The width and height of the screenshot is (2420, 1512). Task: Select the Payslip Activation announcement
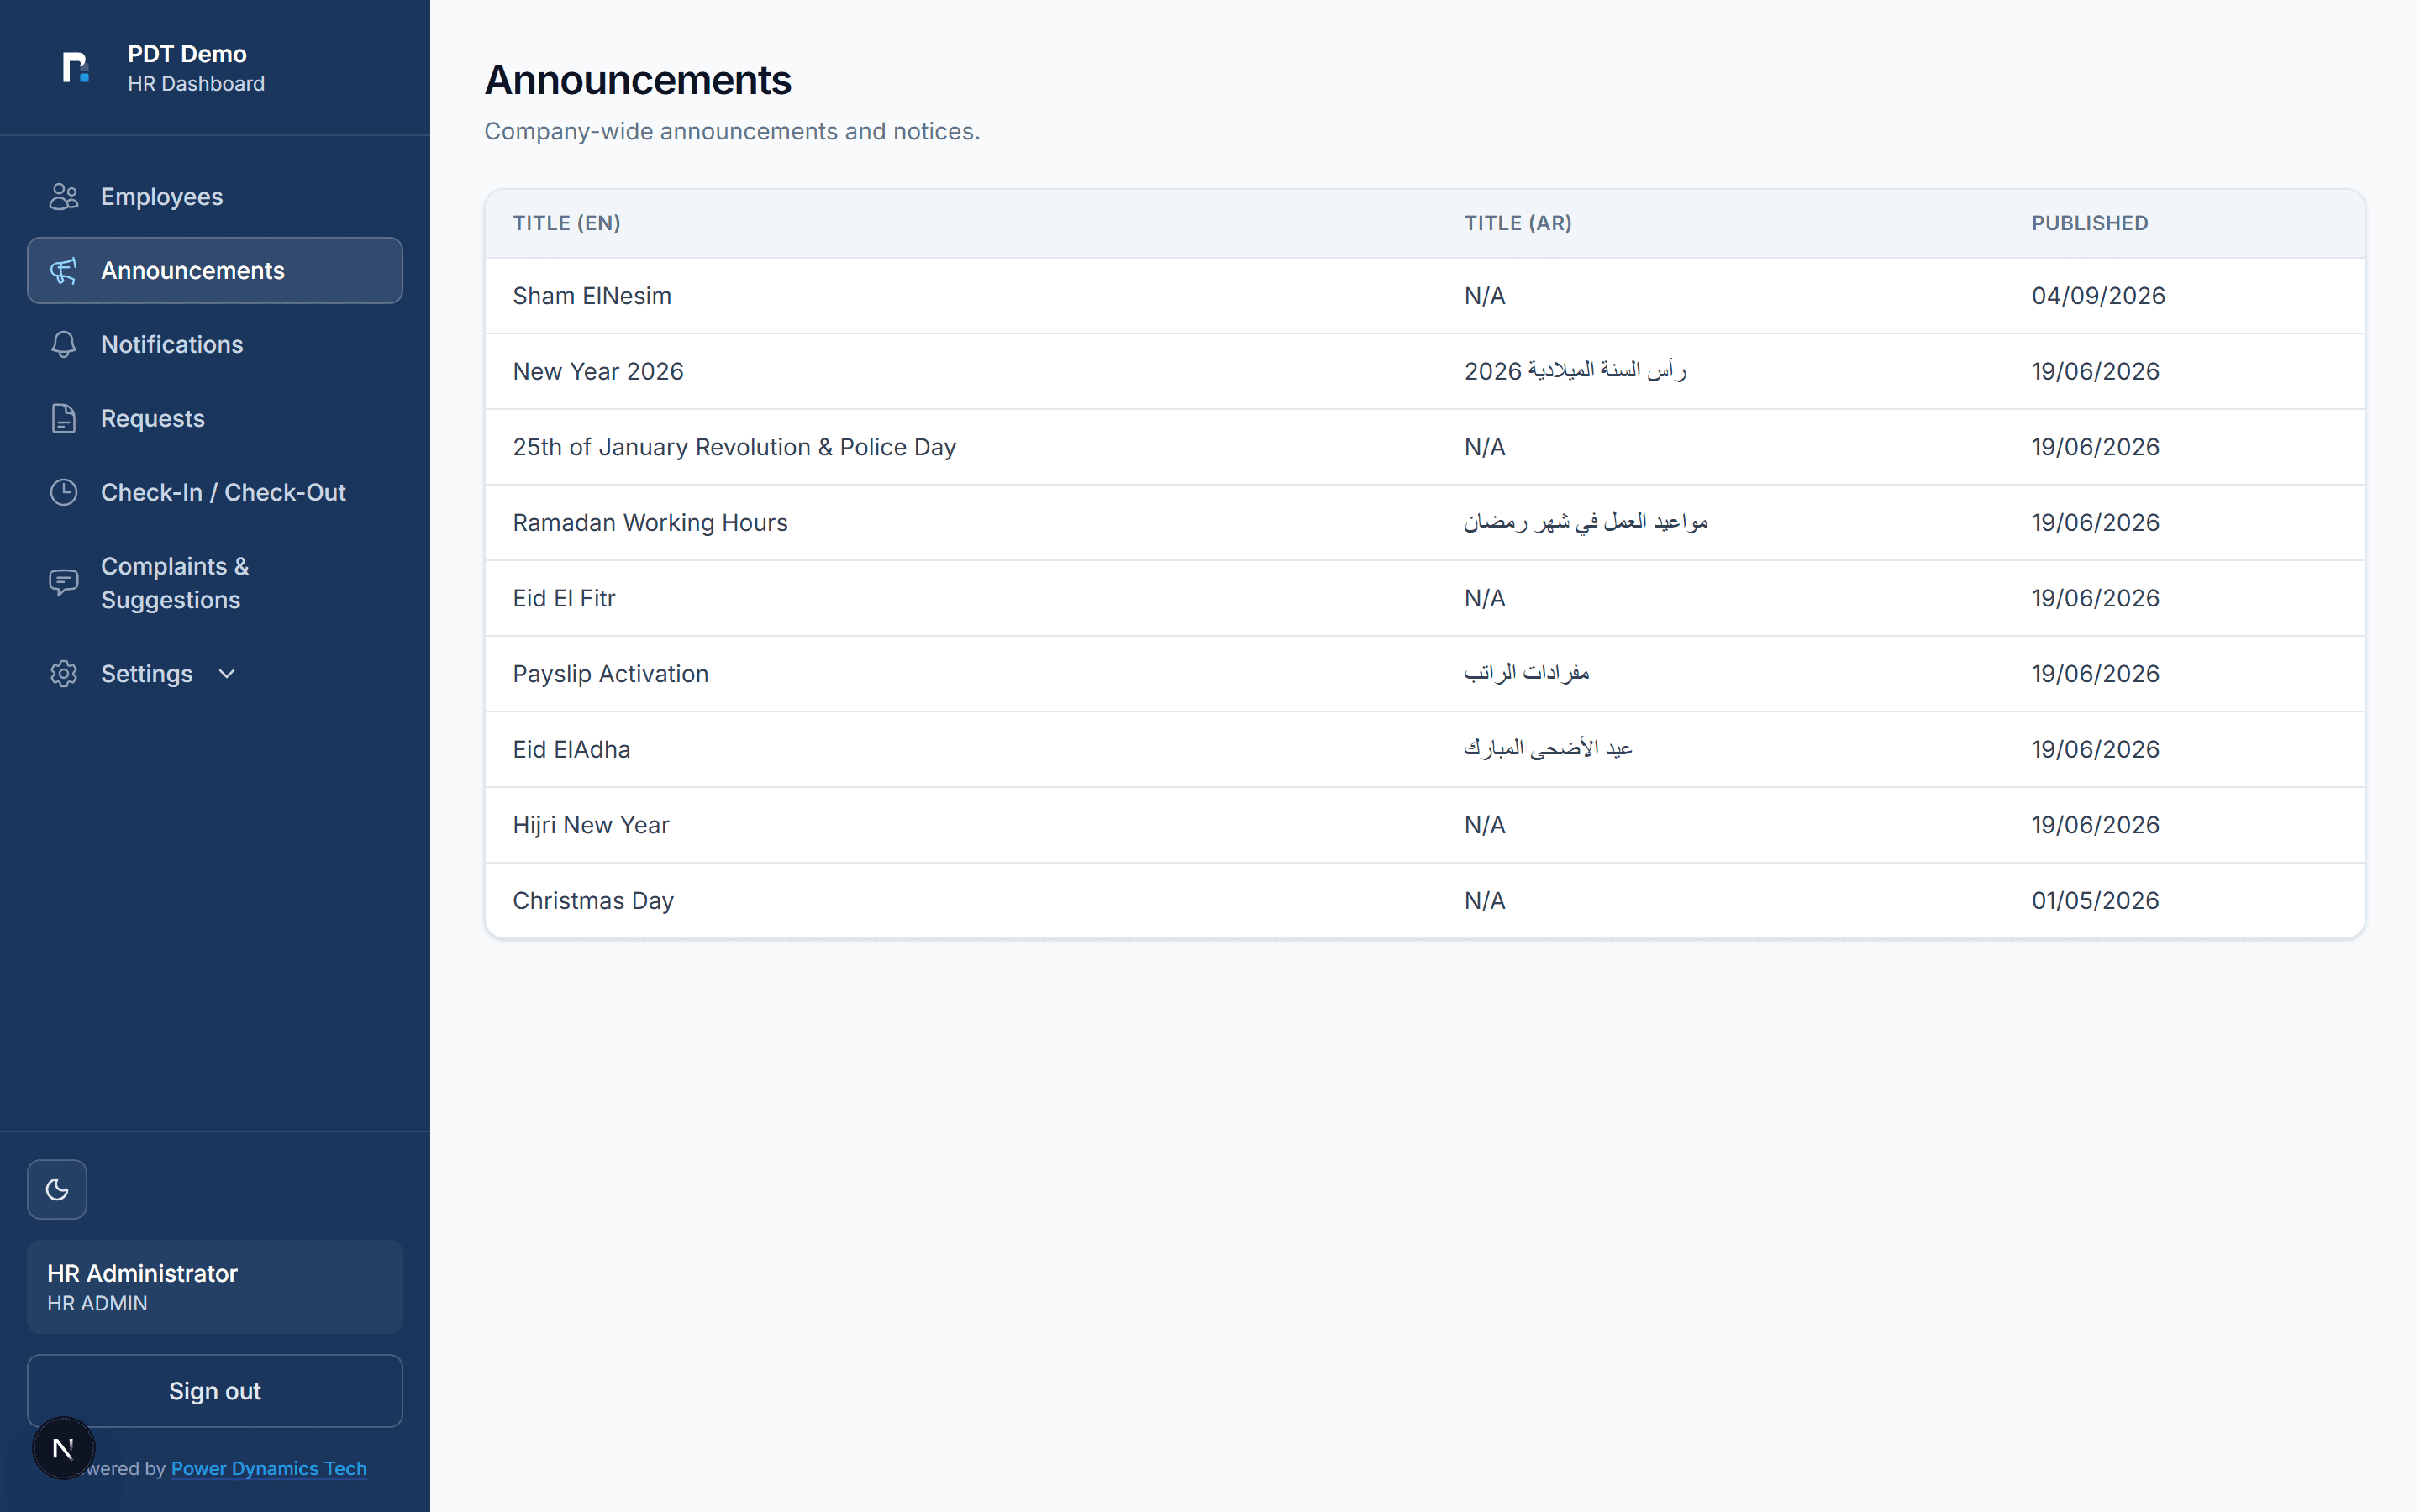pyautogui.click(x=1425, y=674)
